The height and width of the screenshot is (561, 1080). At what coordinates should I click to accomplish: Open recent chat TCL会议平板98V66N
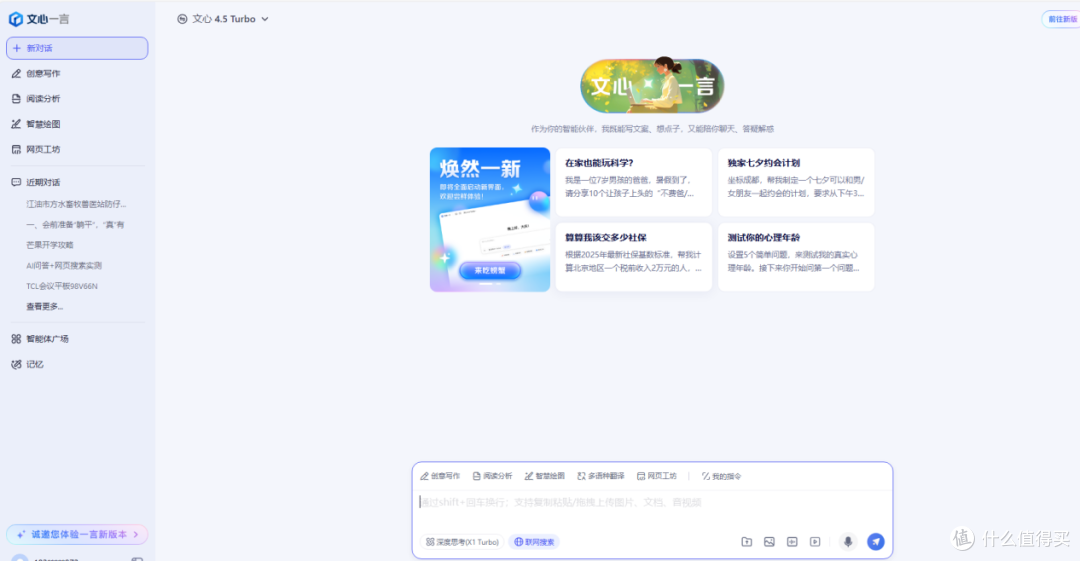click(x=62, y=286)
